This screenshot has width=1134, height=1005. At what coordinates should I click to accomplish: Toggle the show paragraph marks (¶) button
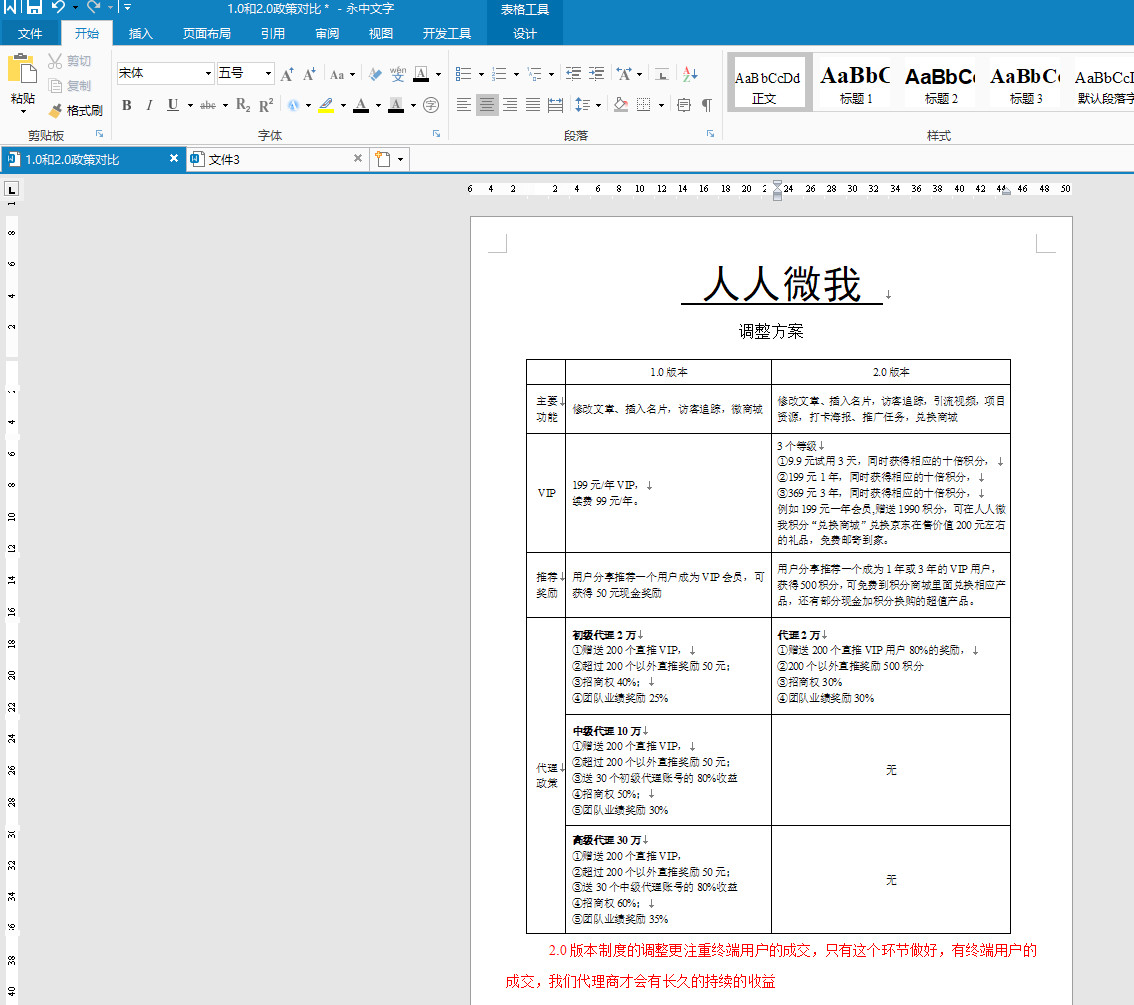pos(707,106)
